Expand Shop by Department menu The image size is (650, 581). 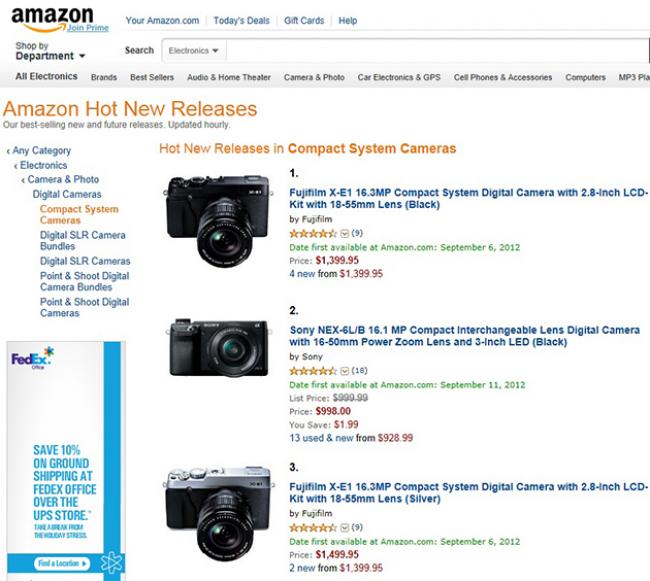[50, 51]
